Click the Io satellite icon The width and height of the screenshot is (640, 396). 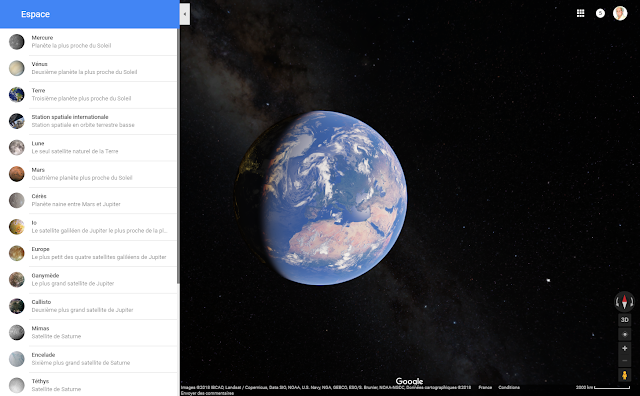pyautogui.click(x=17, y=227)
